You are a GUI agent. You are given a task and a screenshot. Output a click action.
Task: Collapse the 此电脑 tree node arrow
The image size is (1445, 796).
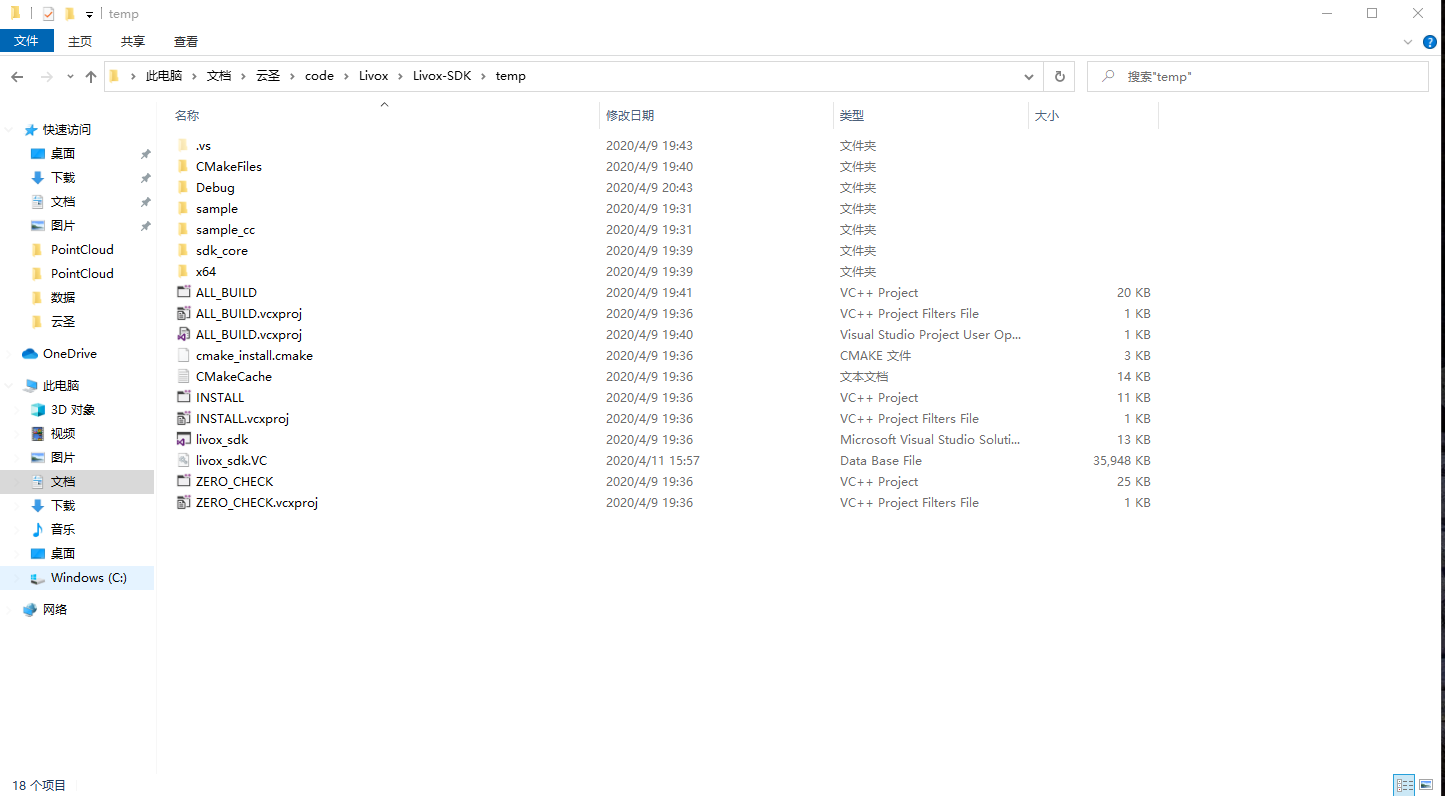click(x=11, y=386)
